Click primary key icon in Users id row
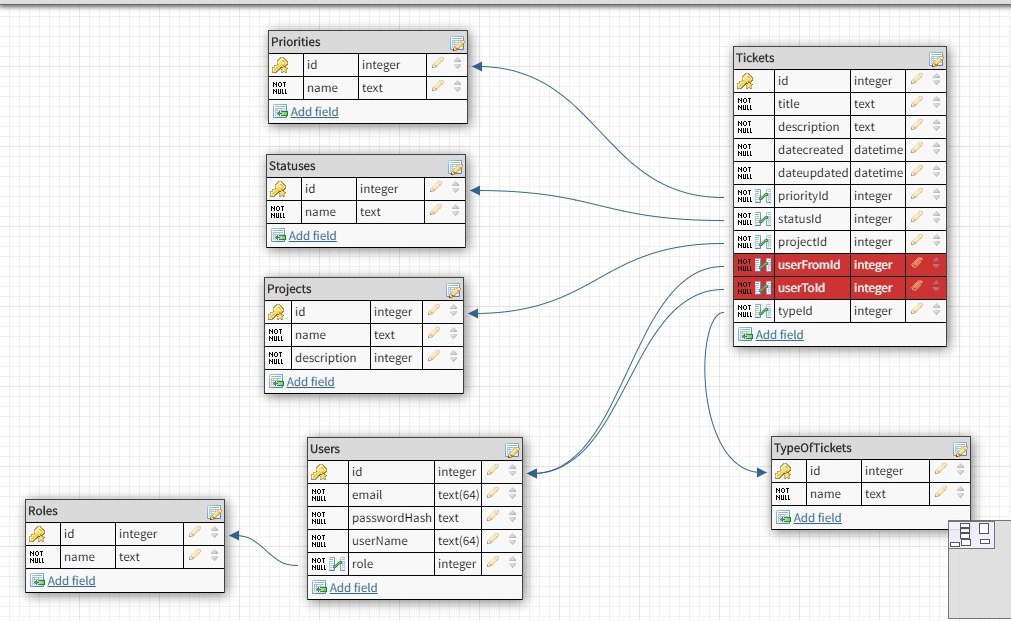Image resolution: width=1011 pixels, height=621 pixels. (319, 473)
